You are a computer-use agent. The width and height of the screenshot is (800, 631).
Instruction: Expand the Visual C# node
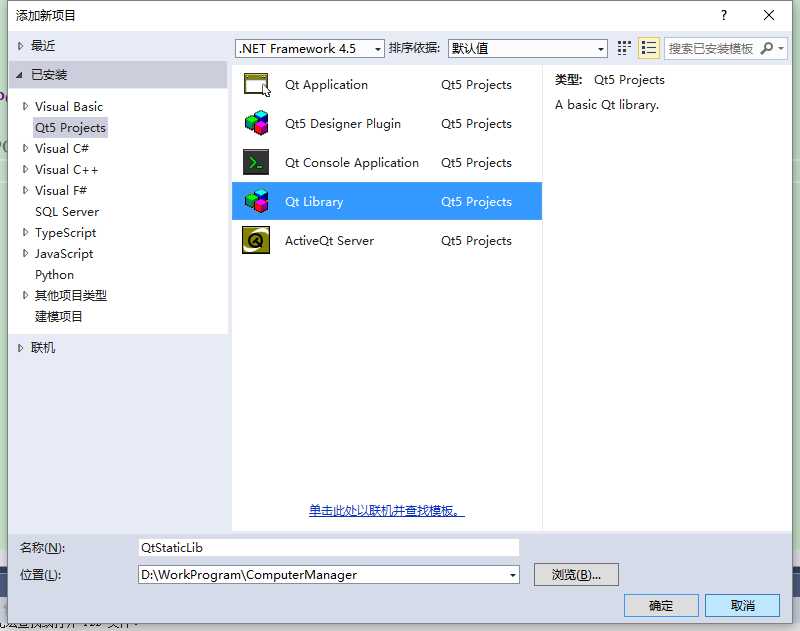pyautogui.click(x=25, y=148)
